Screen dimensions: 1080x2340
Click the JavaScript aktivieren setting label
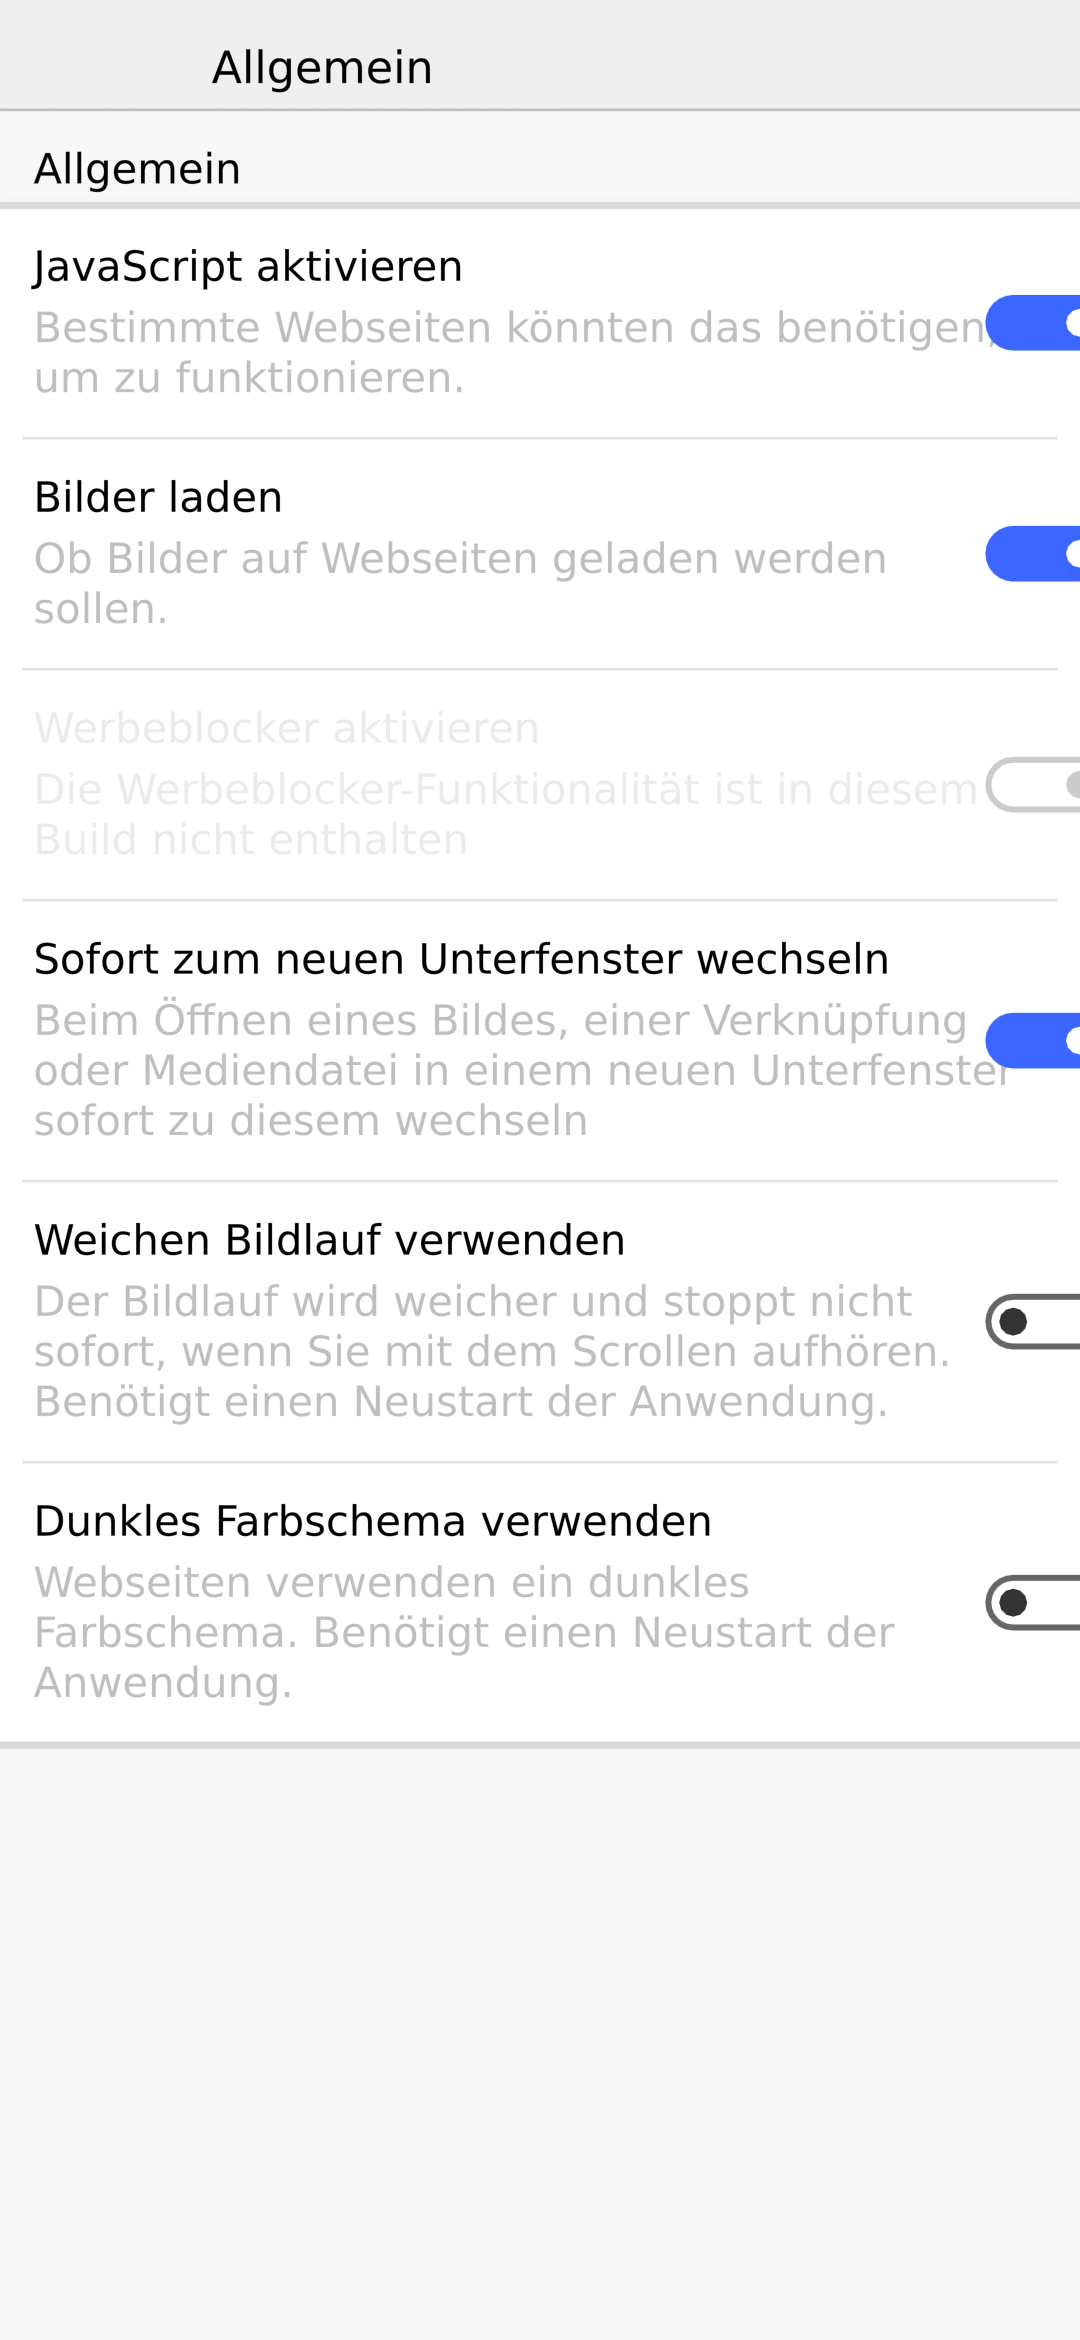(248, 267)
